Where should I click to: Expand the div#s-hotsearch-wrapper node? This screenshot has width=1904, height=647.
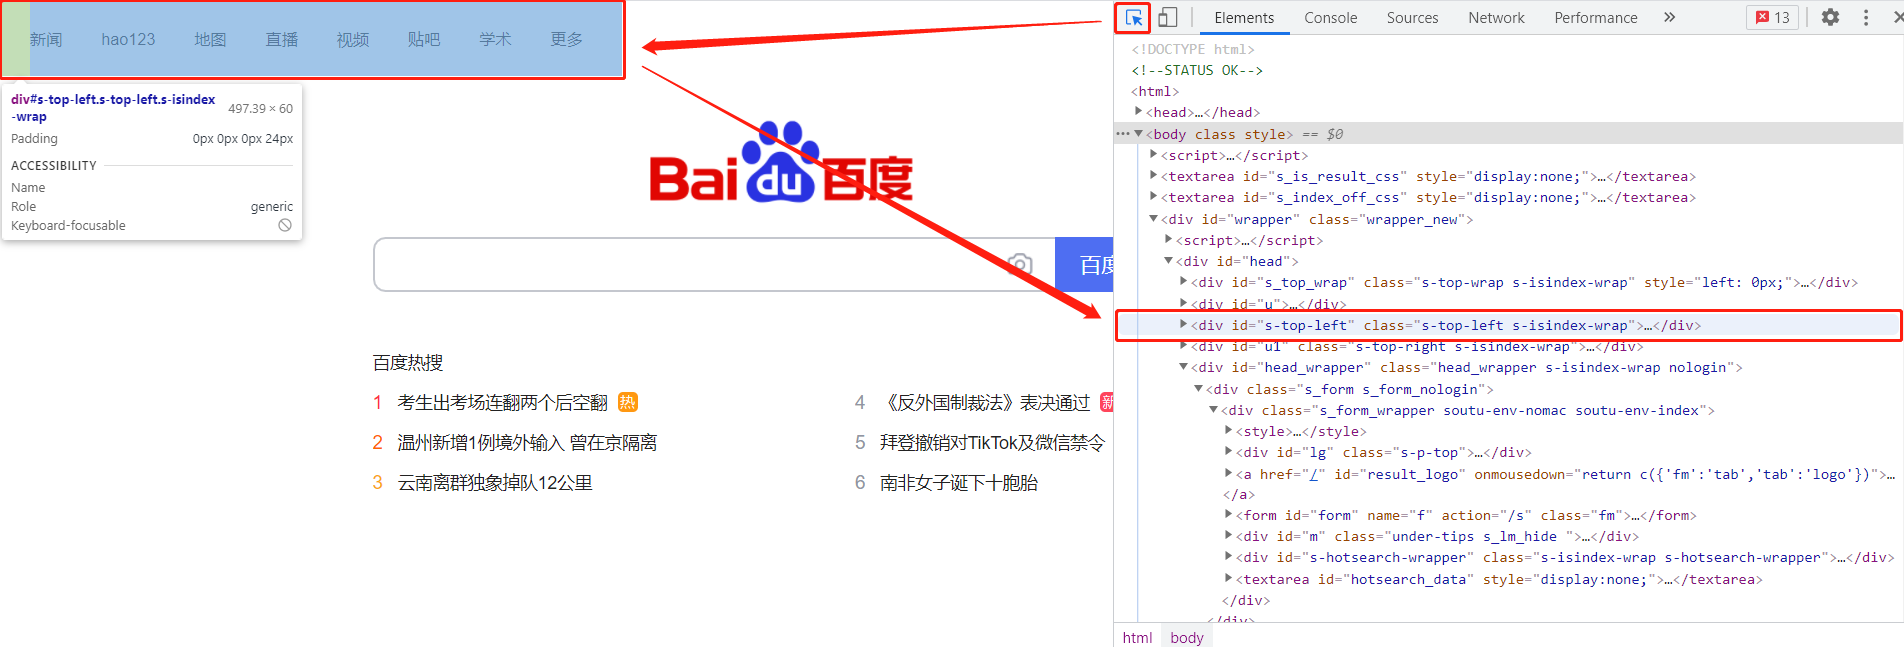[1228, 556]
